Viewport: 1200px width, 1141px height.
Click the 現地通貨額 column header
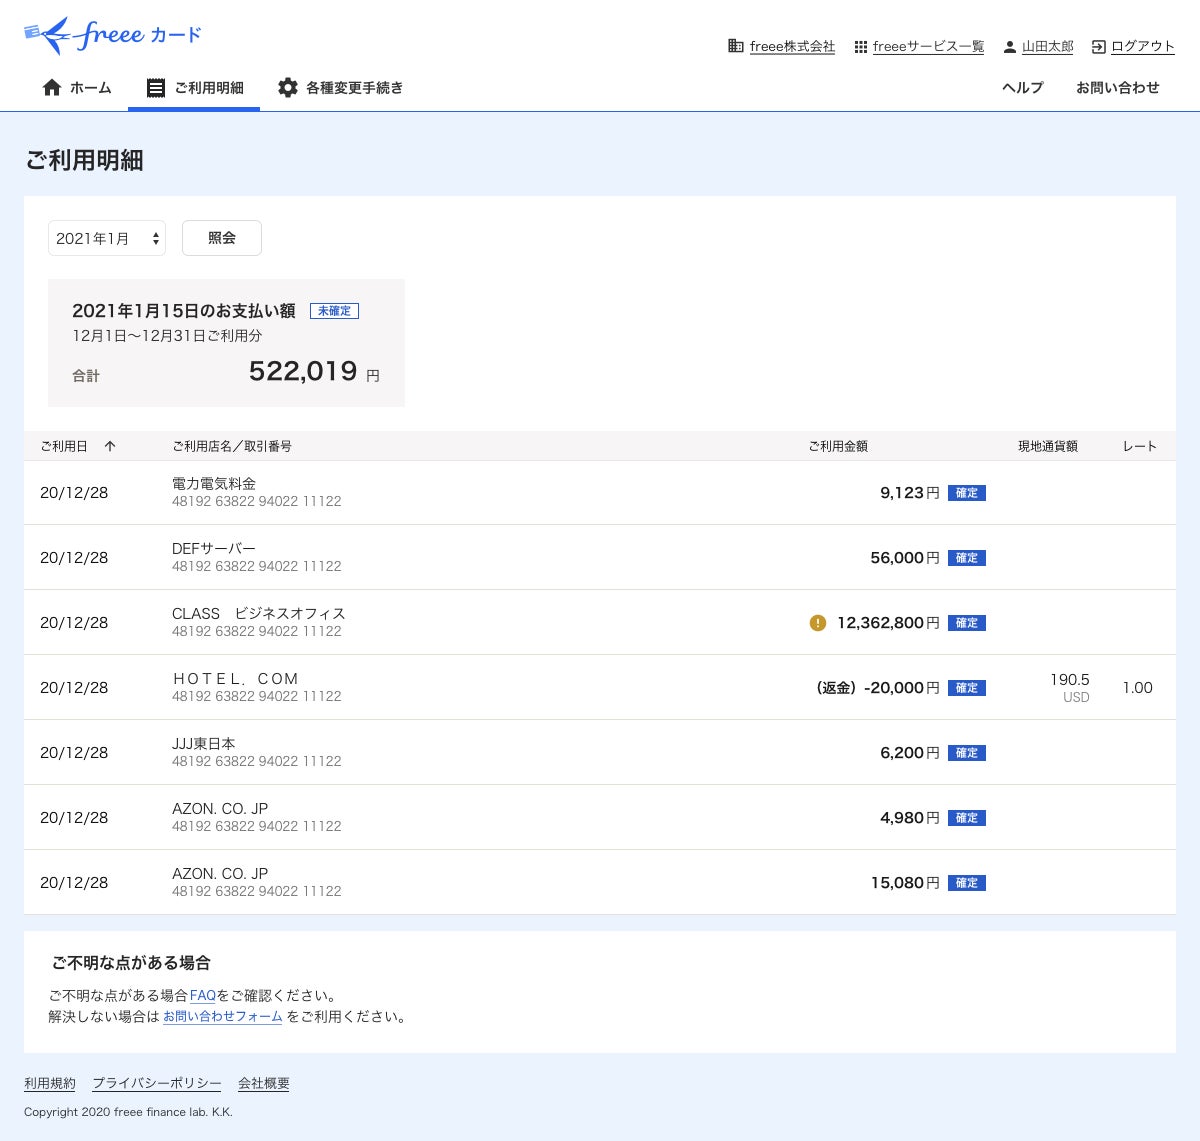[1048, 446]
